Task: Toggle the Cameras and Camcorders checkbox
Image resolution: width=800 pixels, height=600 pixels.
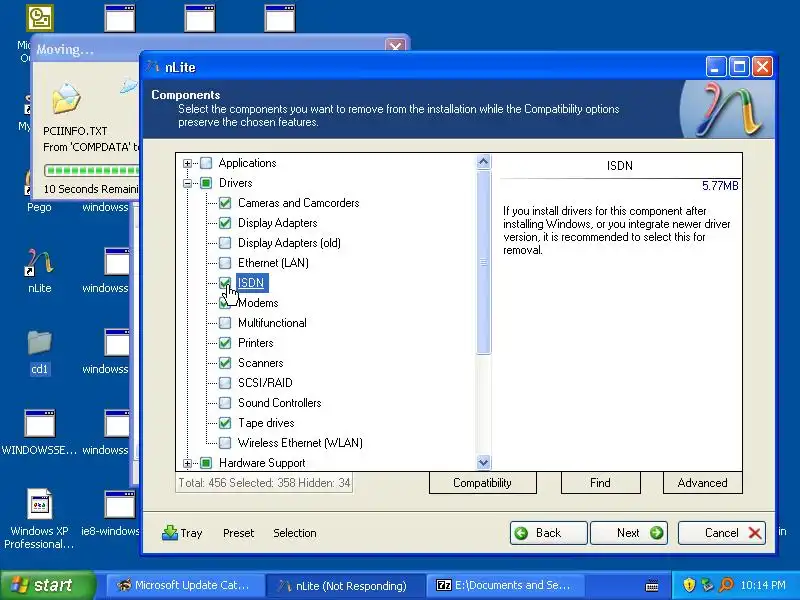Action: pyautogui.click(x=225, y=203)
